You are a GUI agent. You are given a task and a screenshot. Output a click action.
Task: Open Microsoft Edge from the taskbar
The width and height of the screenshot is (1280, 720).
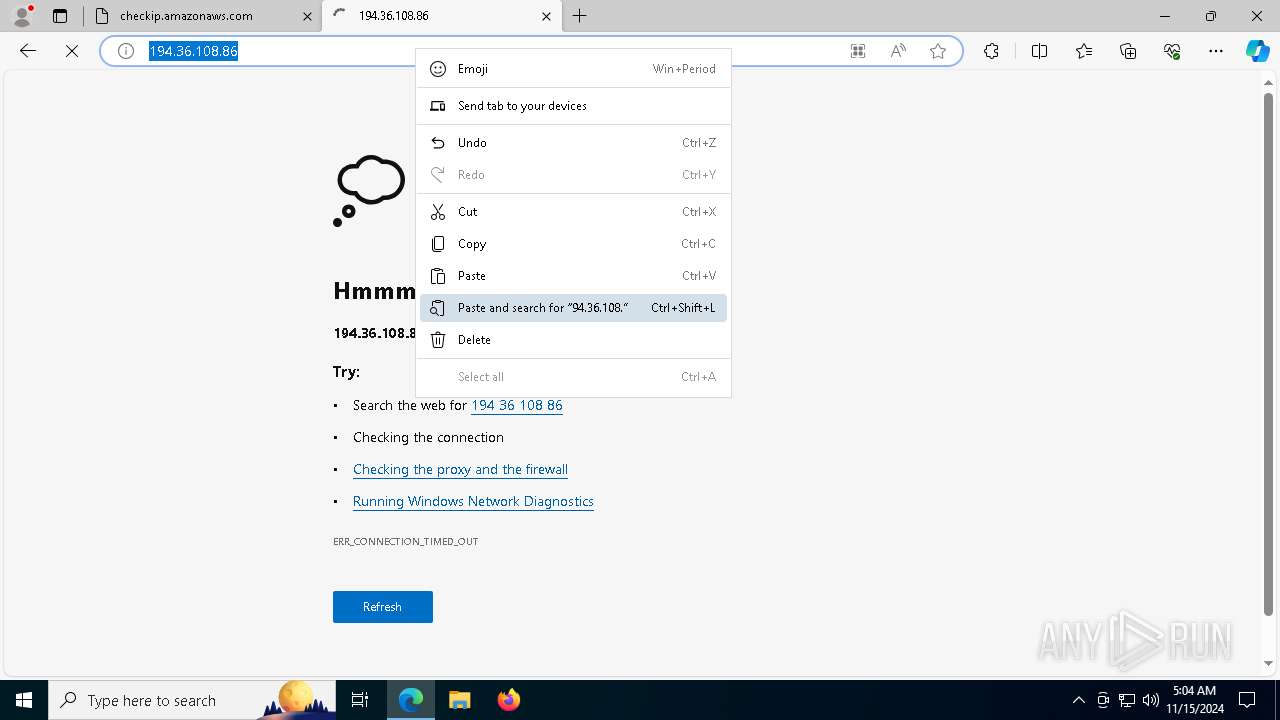(x=411, y=700)
